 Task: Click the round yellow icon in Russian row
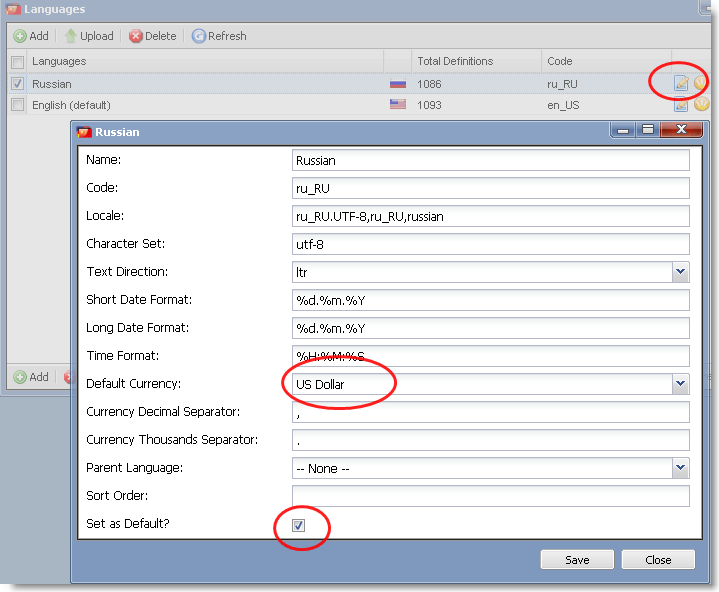coord(701,84)
